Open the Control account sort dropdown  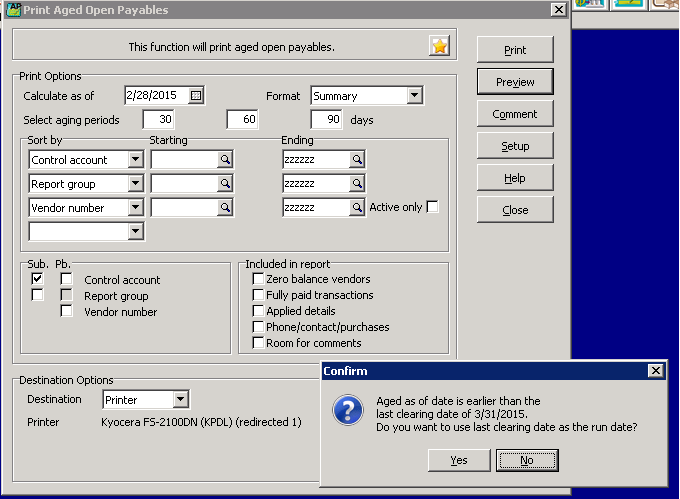tap(135, 160)
